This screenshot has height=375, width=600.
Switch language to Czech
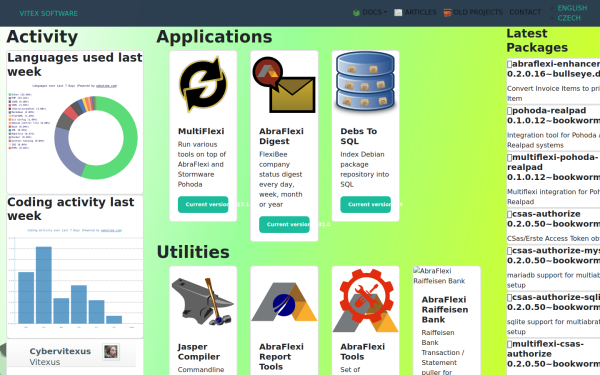tap(569, 18)
